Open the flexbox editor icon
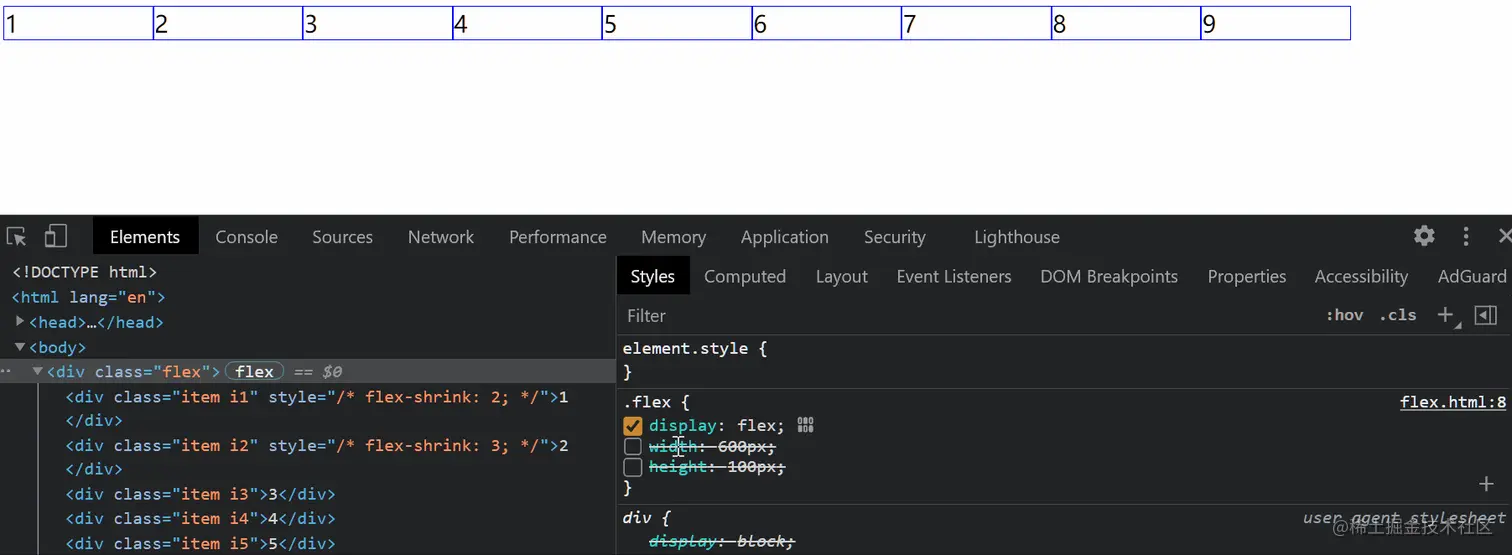 pos(806,425)
